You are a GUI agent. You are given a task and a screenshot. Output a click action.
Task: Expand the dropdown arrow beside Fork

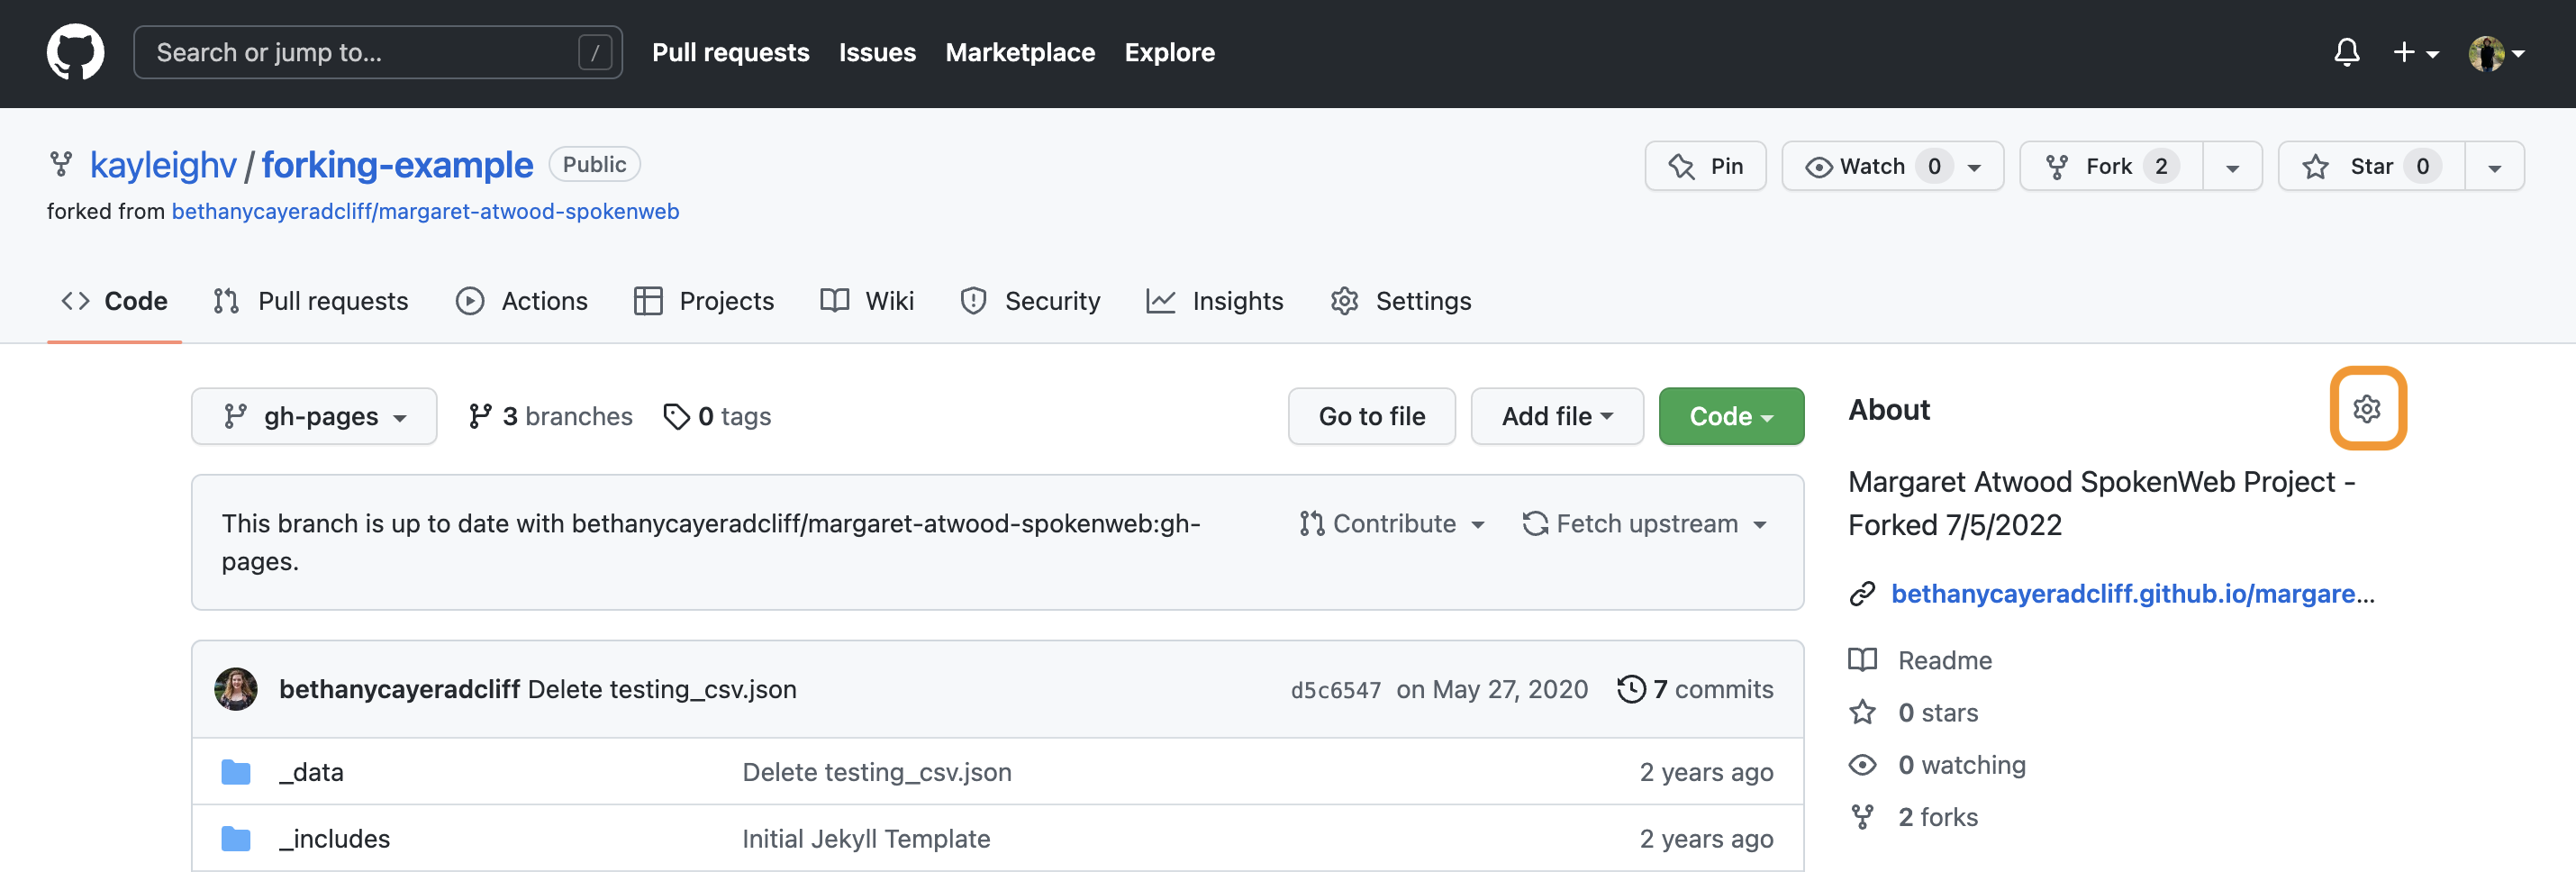tap(2232, 167)
